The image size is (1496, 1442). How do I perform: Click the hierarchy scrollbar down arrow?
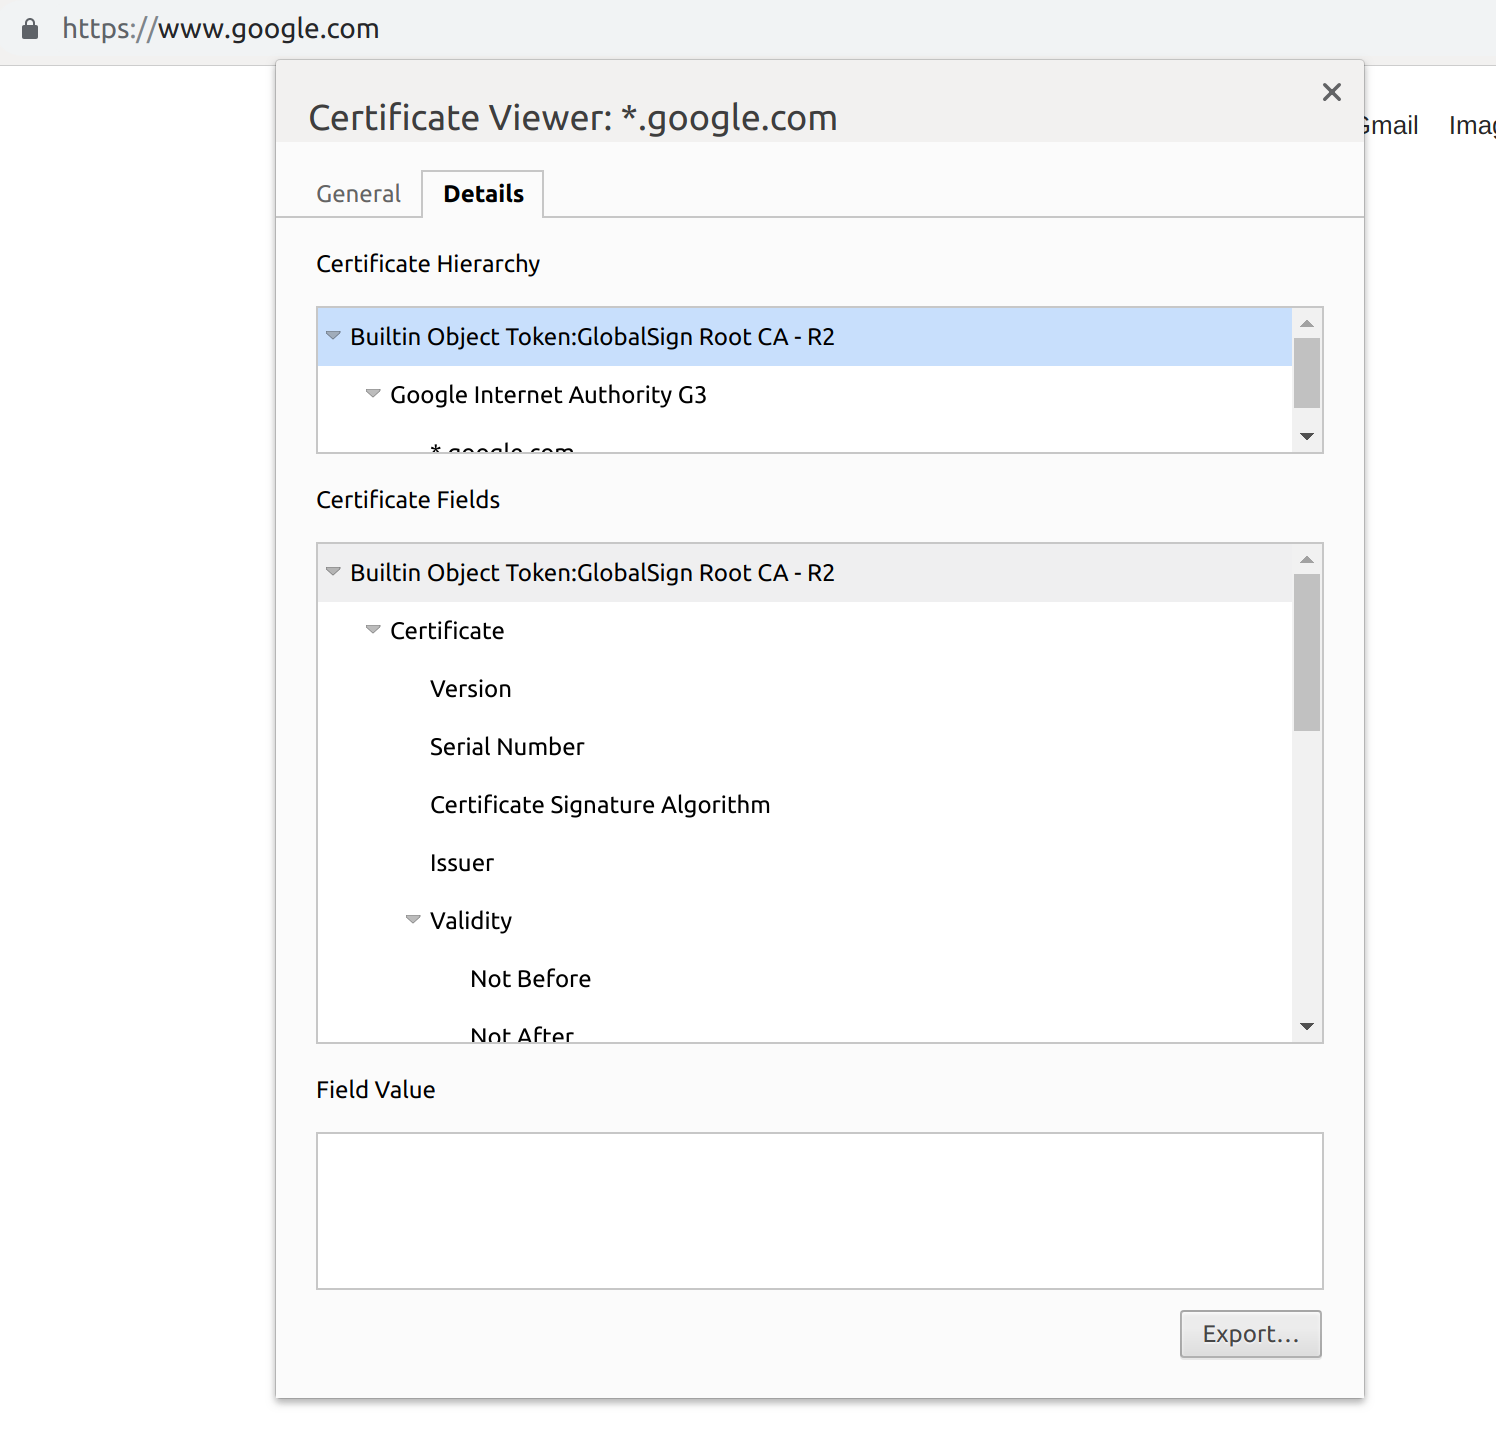pos(1307,437)
